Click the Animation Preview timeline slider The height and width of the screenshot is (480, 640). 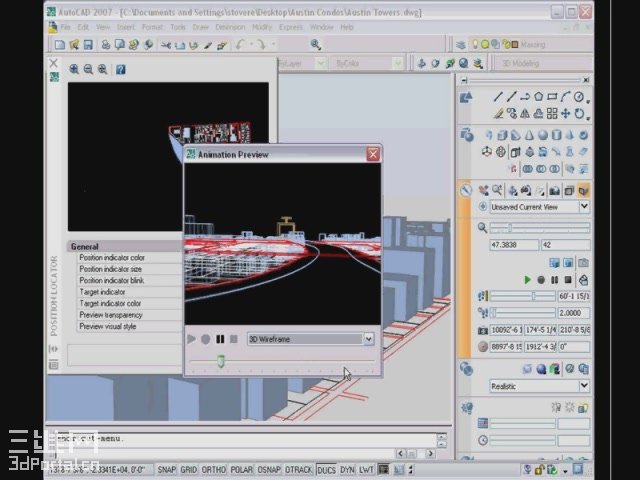tap(282, 361)
